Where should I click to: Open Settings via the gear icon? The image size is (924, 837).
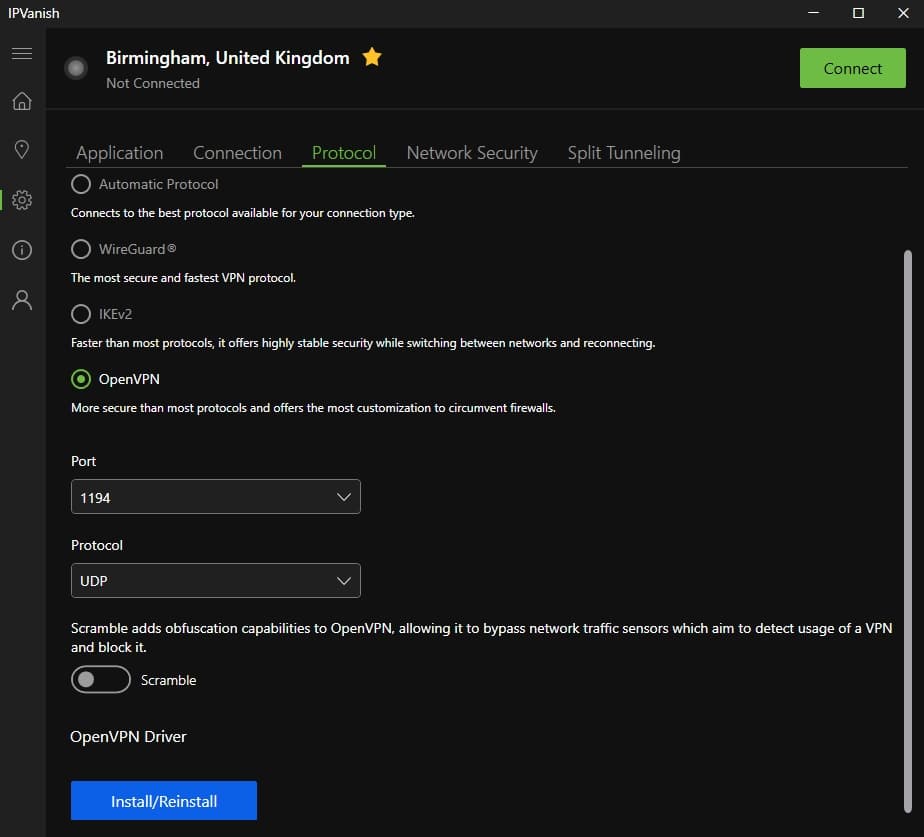tap(22, 200)
